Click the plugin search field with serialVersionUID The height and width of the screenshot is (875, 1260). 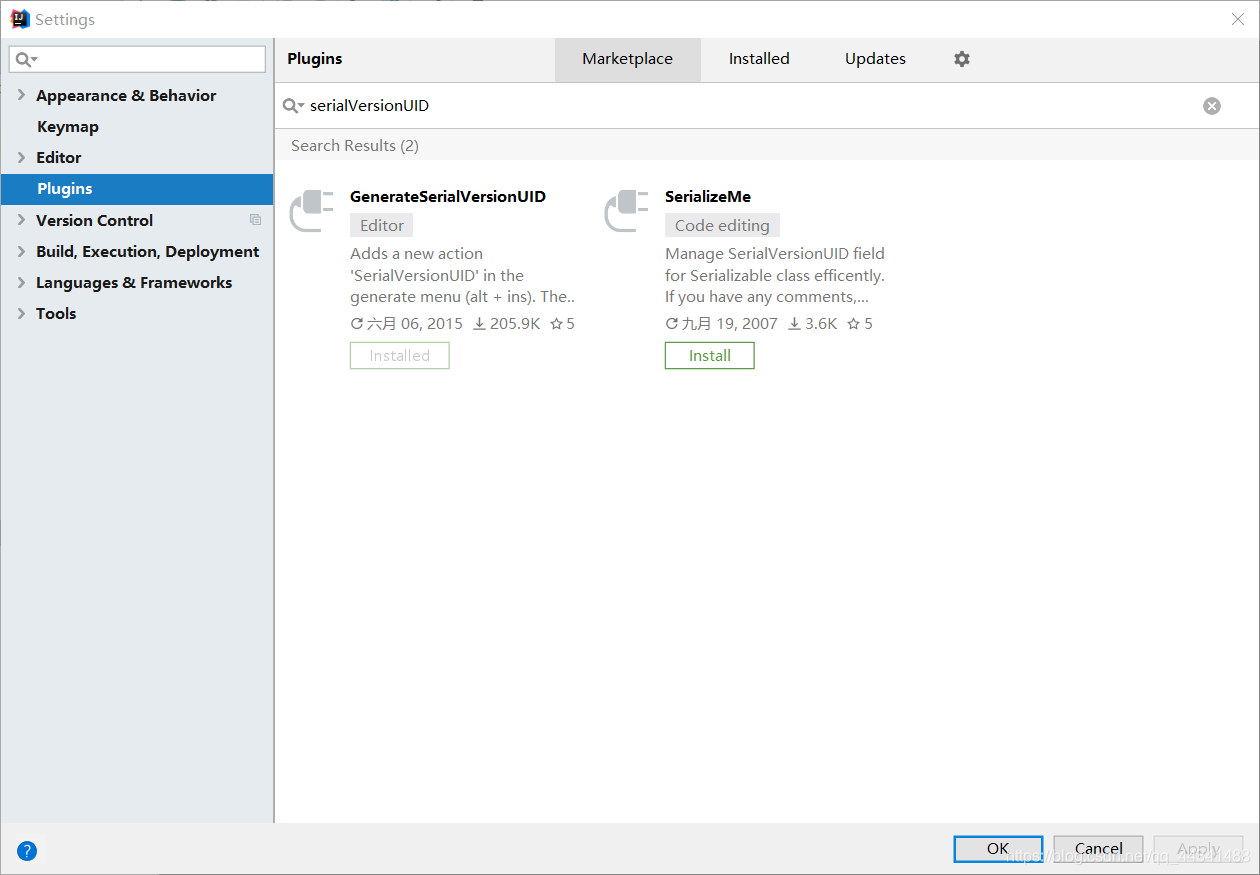tap(750, 106)
